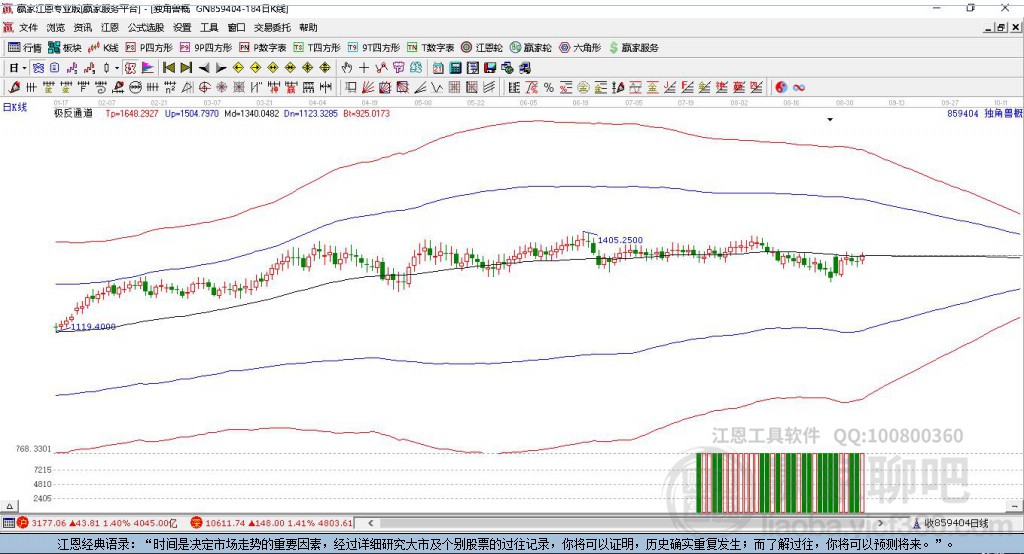Open the T数字表 number table

[x=430, y=48]
